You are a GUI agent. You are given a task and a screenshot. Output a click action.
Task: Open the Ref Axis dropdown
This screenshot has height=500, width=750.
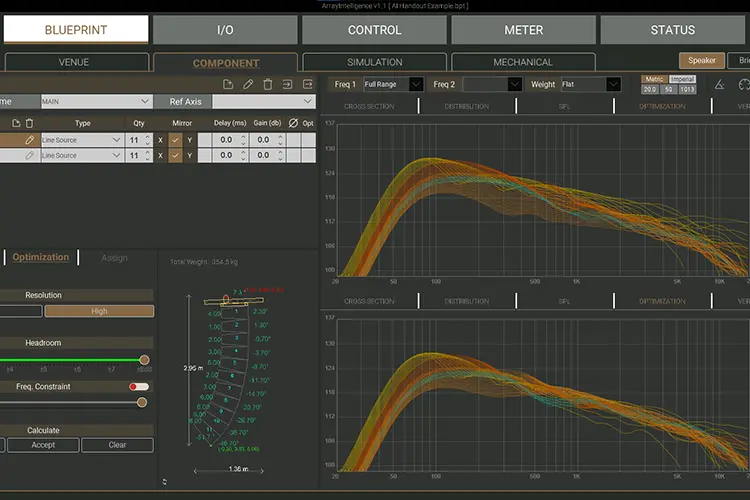click(264, 101)
